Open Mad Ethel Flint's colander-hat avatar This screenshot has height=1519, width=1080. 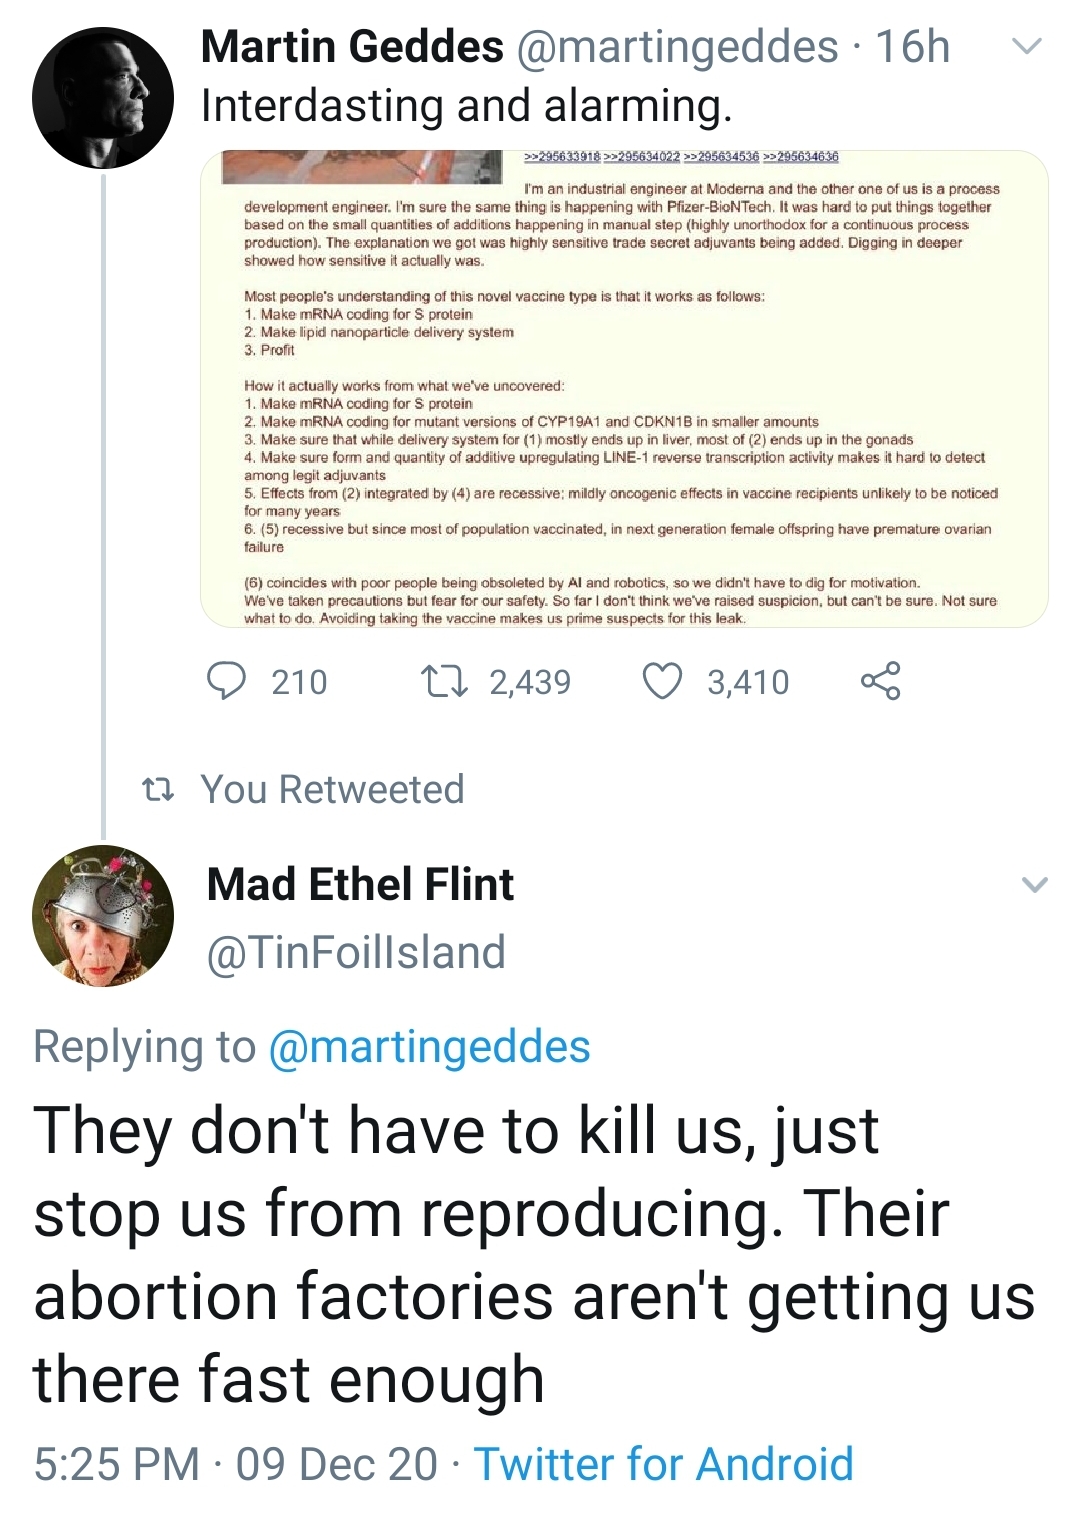pos(103,916)
